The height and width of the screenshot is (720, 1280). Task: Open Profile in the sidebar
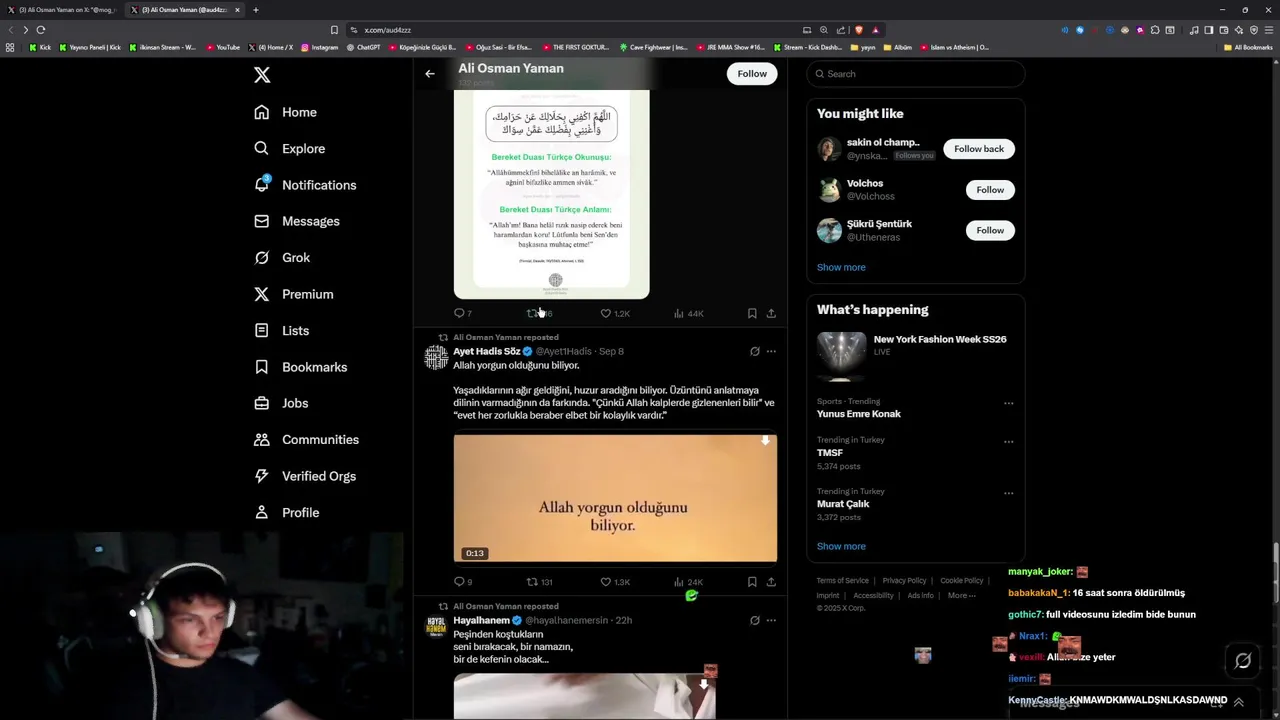click(x=287, y=512)
